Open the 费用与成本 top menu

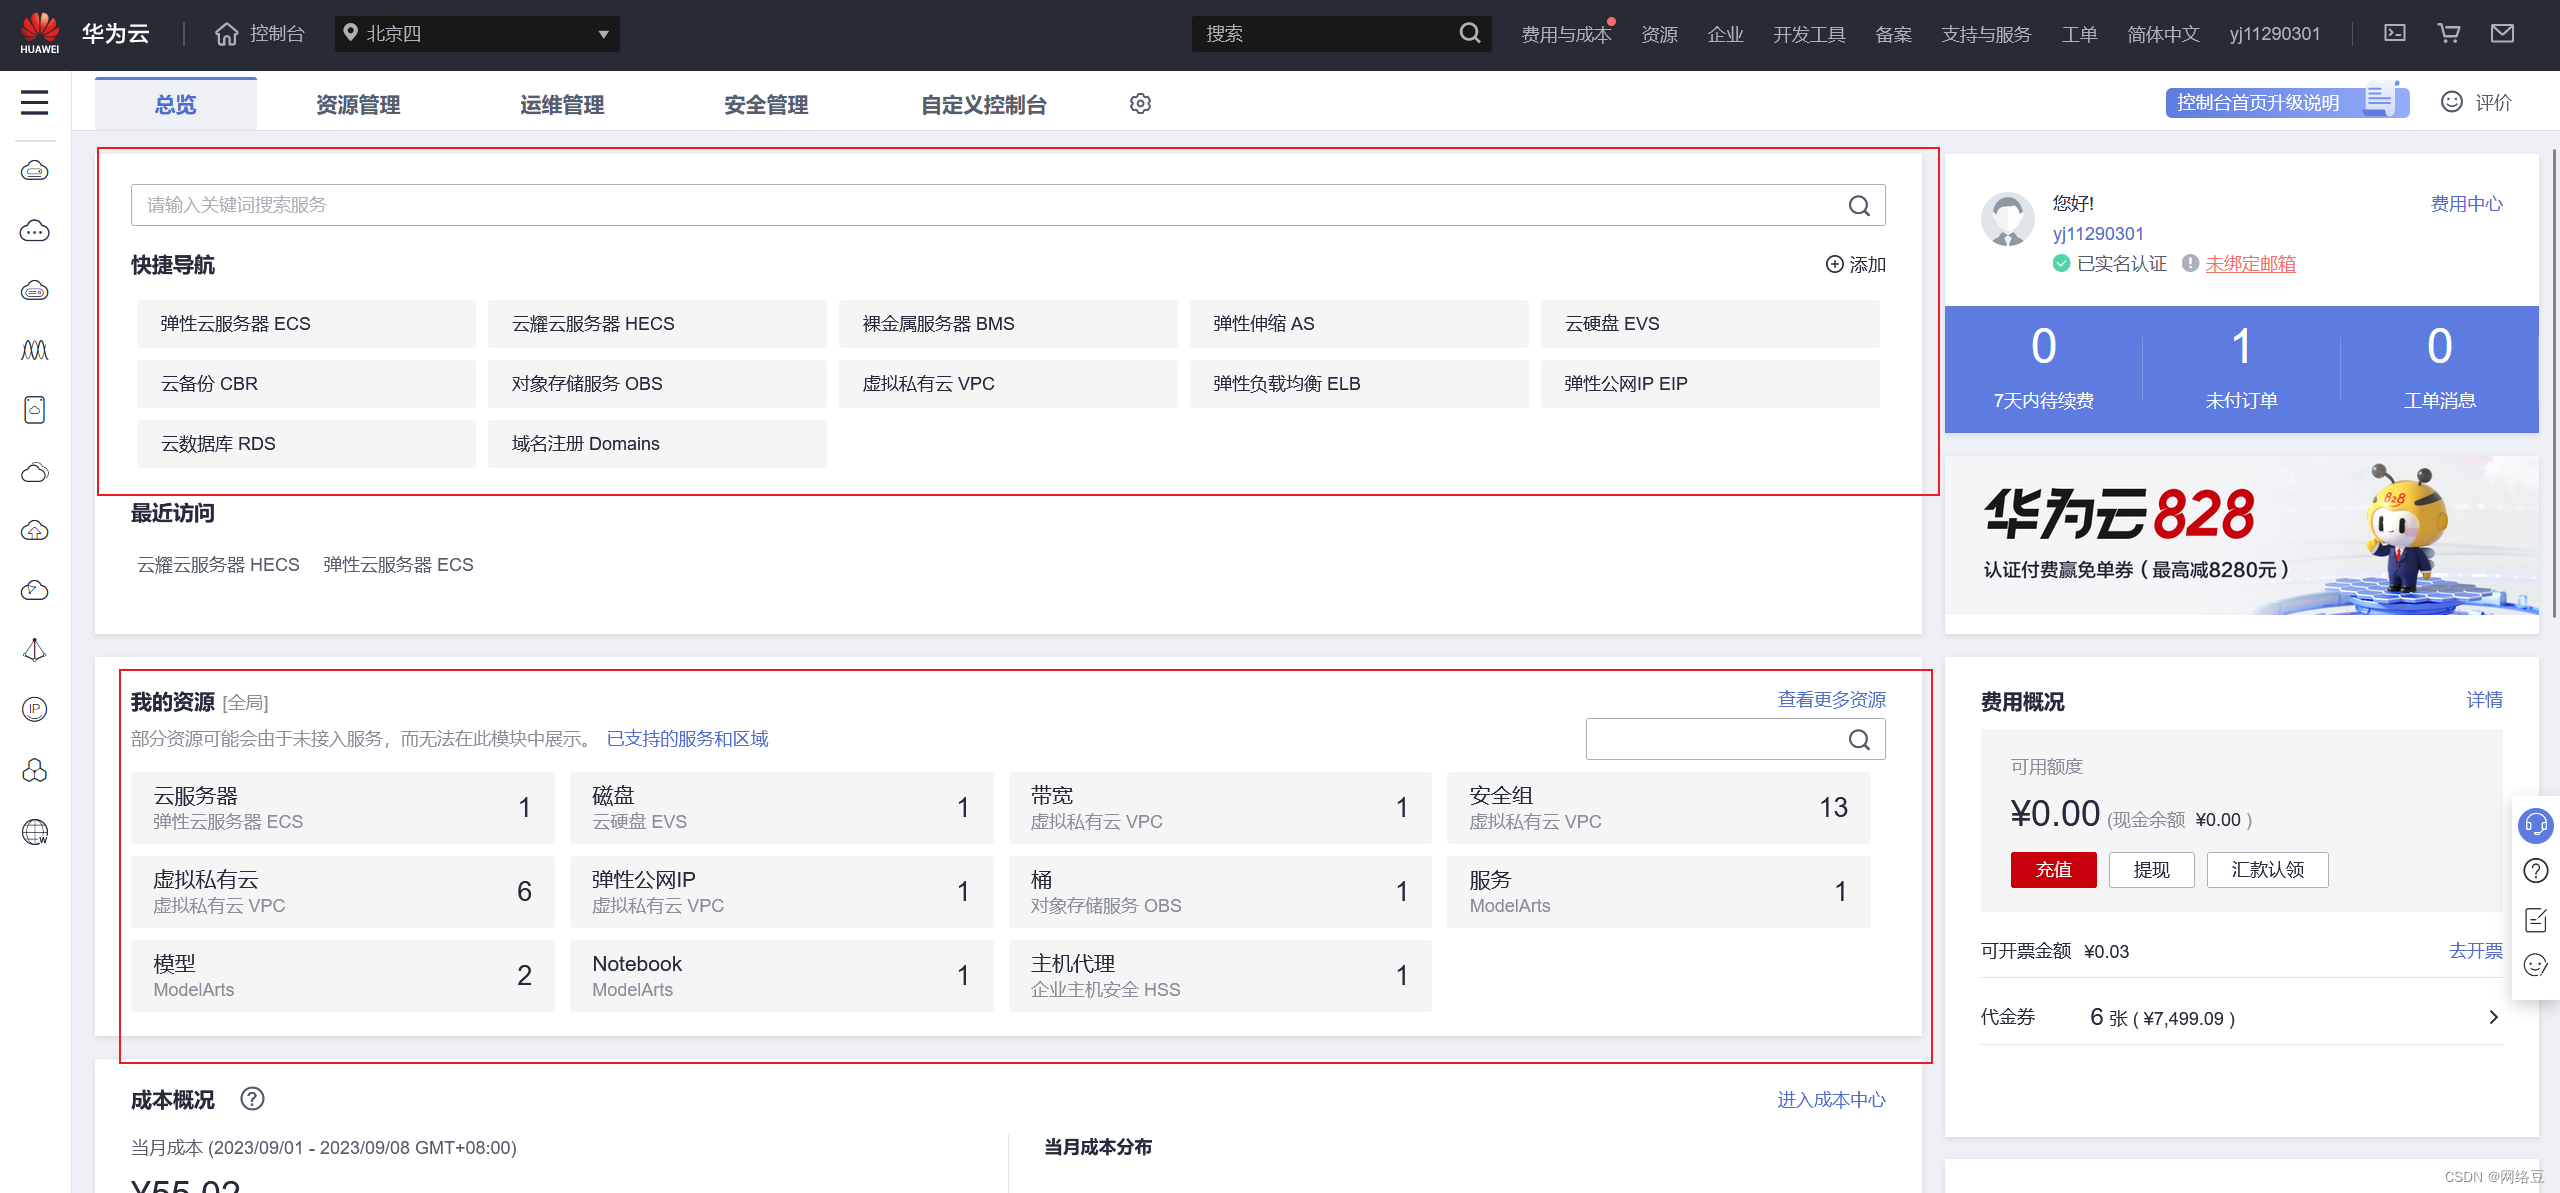click(x=1565, y=34)
